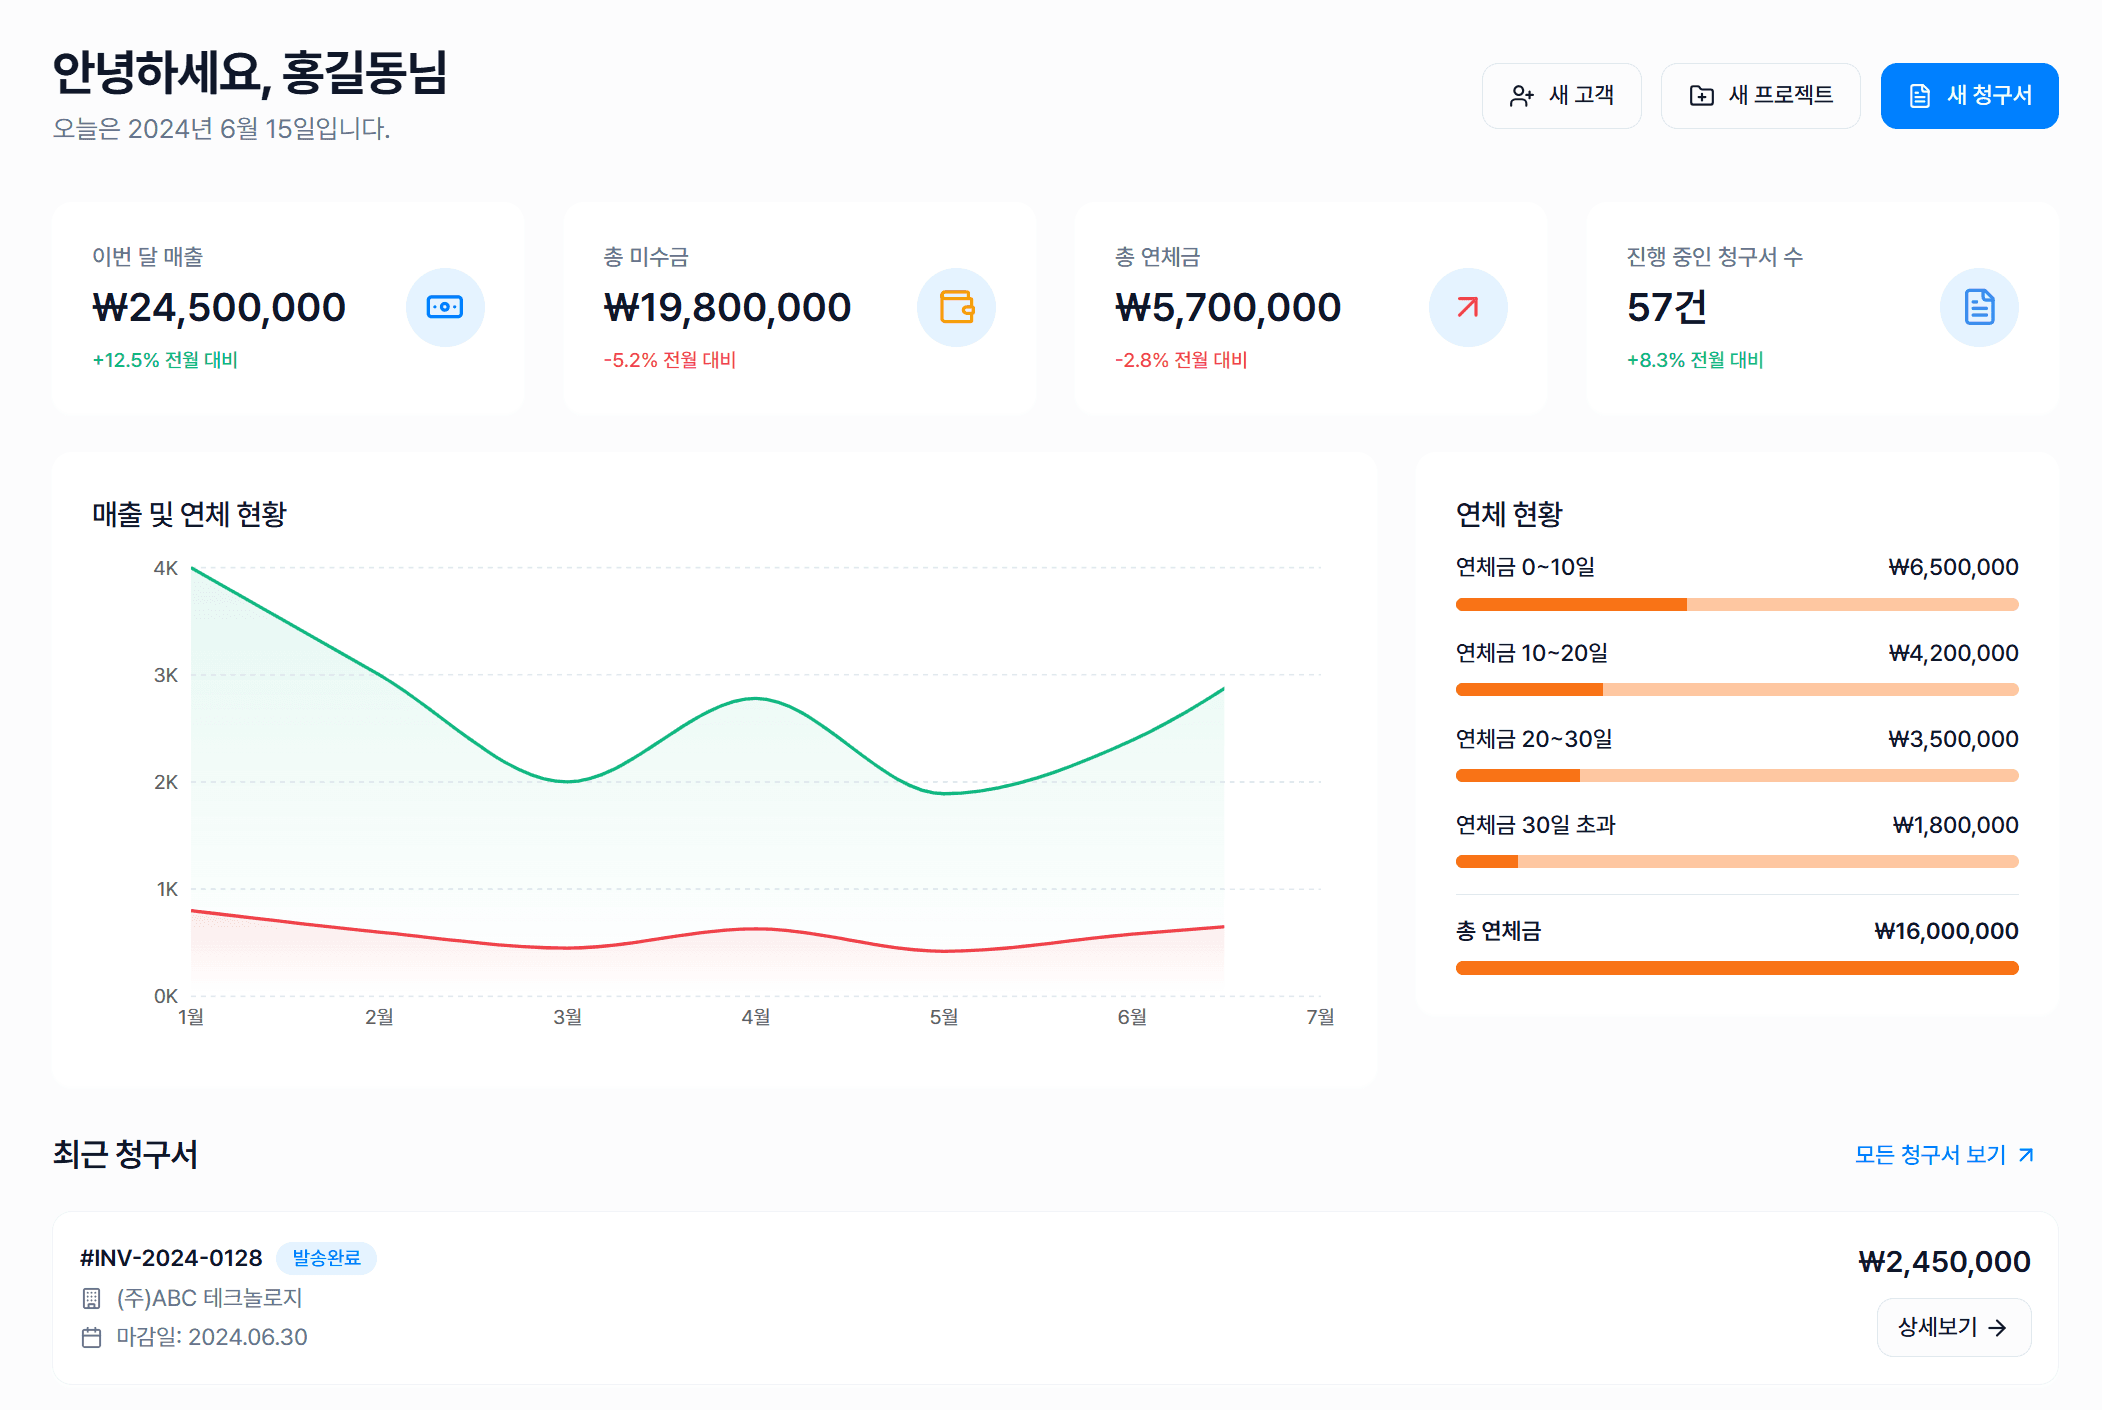2102x1410 pixels.
Task: Click the cash icon in monthly revenue card
Action: 445,307
